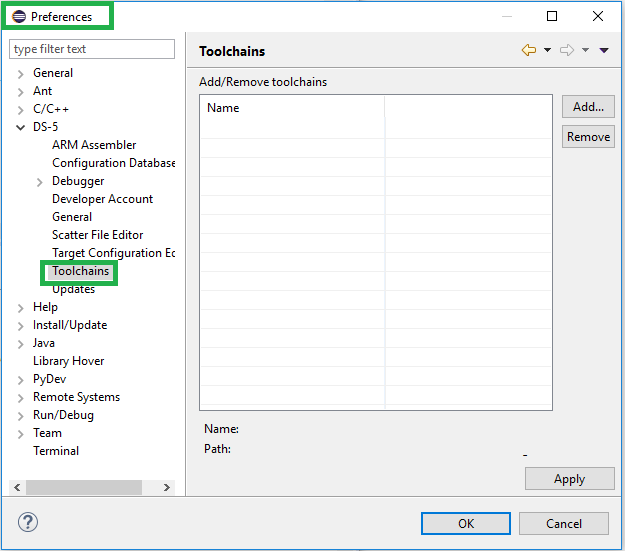Expand the Help tree category
625x551 pixels.
tap(21, 308)
